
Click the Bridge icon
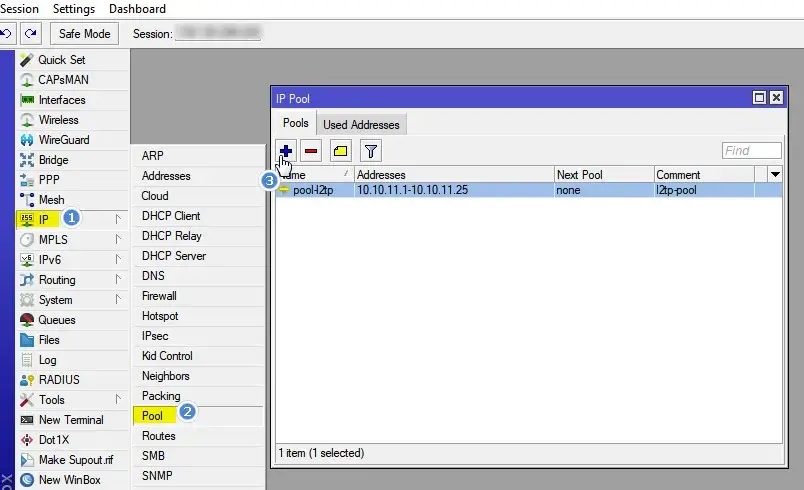[27, 160]
